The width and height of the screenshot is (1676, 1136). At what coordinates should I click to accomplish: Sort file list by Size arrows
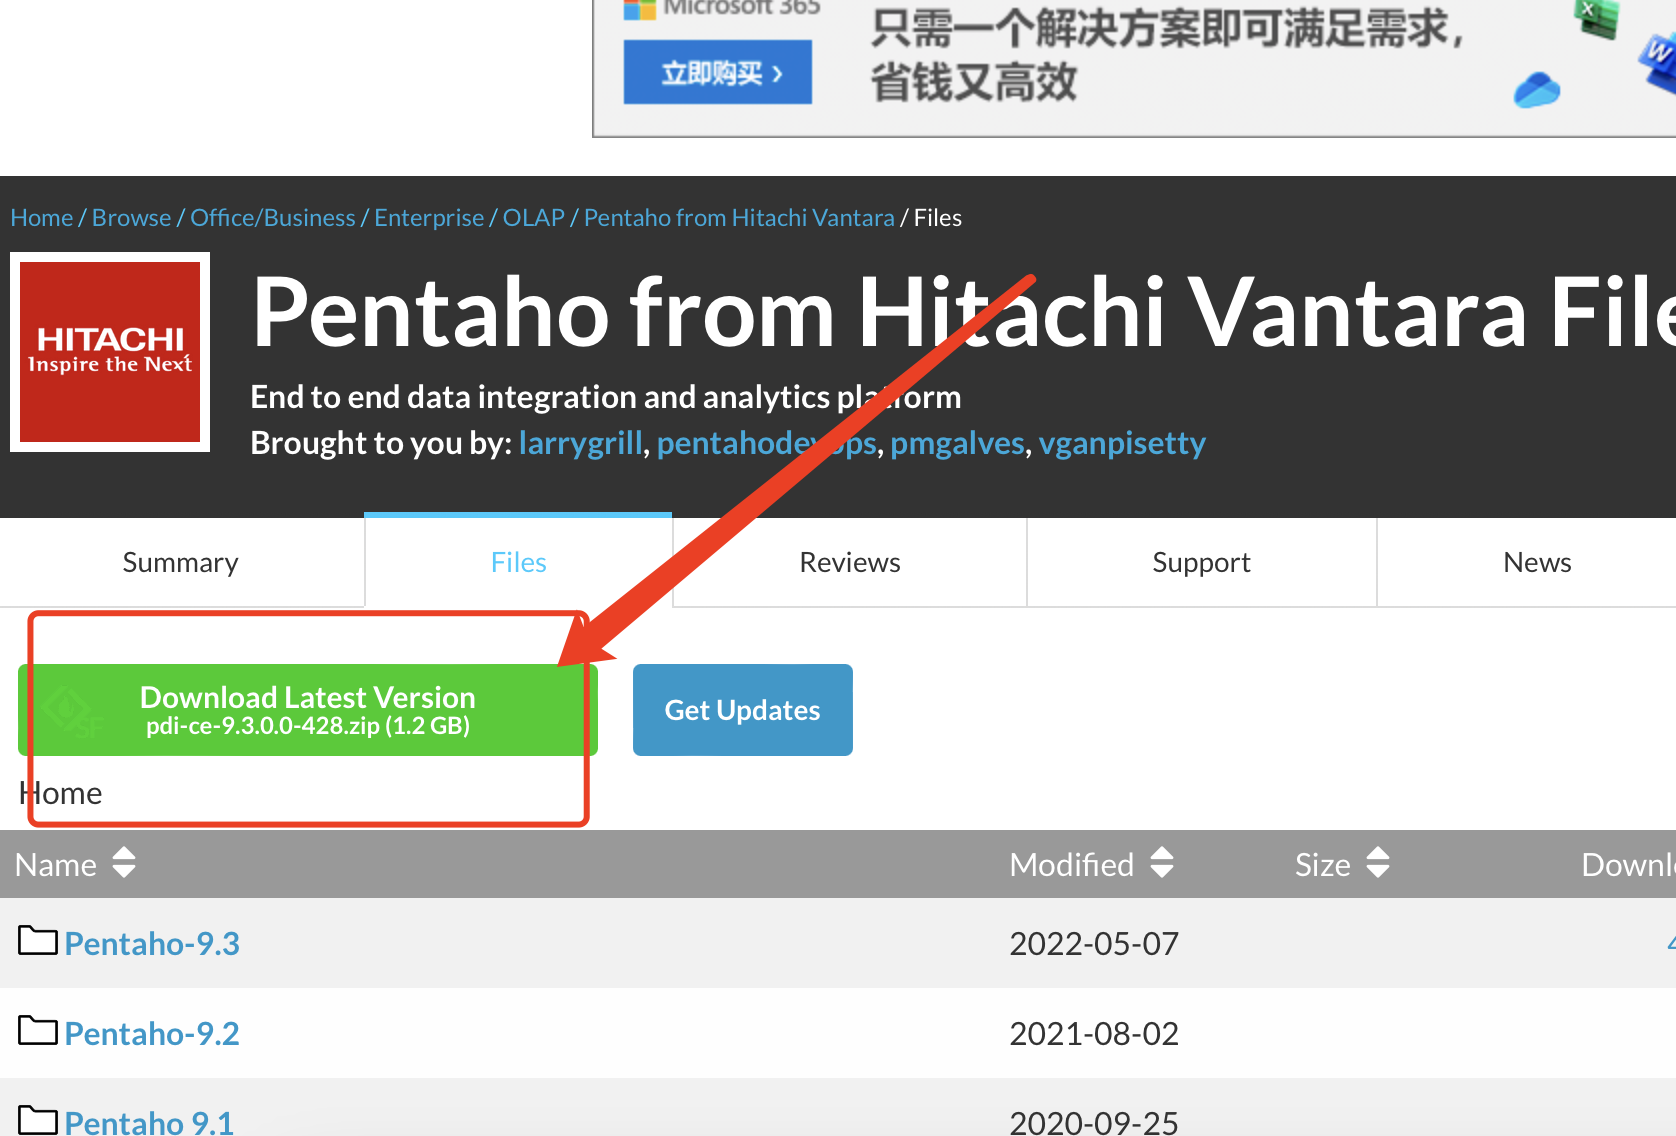tap(1378, 862)
